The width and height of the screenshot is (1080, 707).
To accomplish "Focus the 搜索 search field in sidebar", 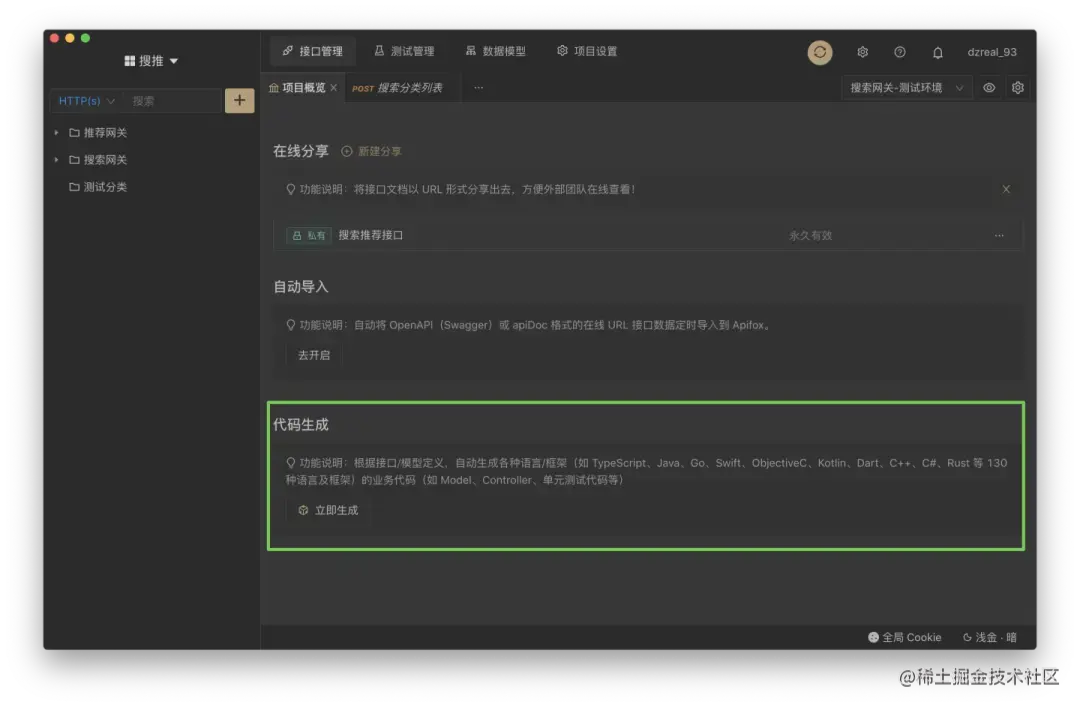I will click(x=172, y=101).
